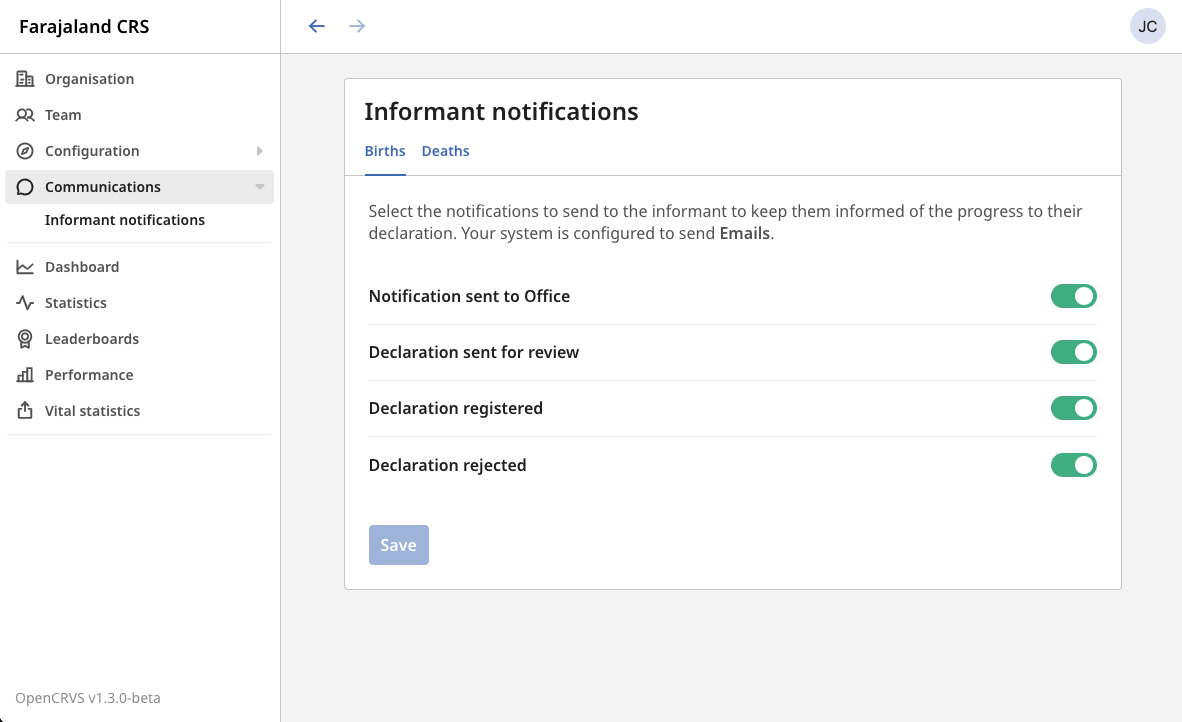This screenshot has width=1182, height=722.
Task: Click the Leaderboards medal icon
Action: [x=25, y=339]
